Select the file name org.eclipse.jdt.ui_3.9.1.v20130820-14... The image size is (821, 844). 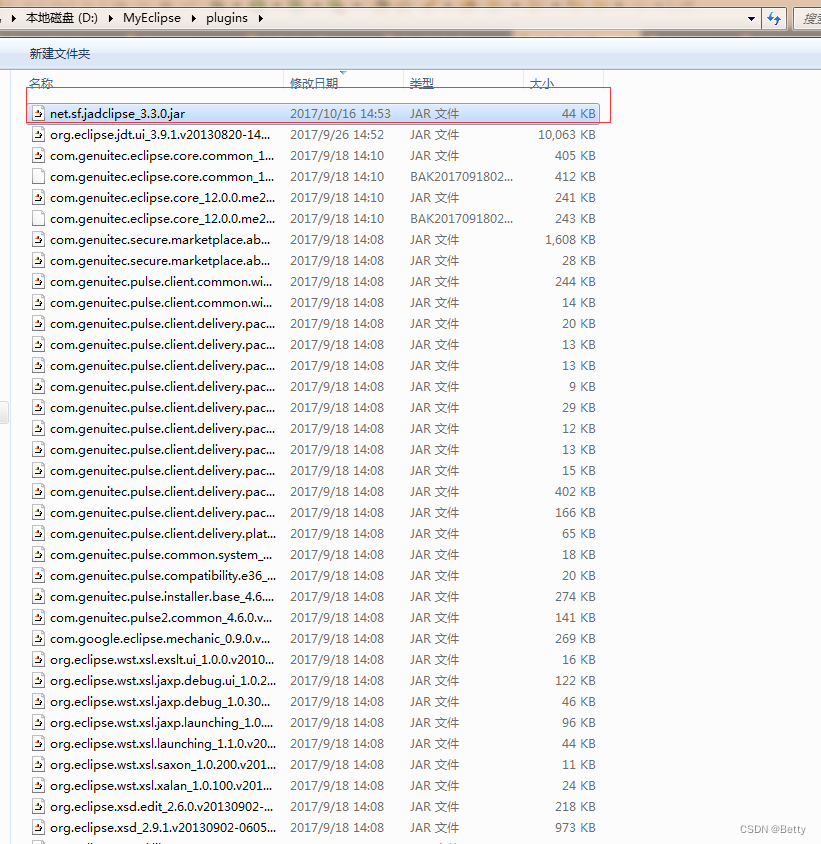tap(160, 135)
